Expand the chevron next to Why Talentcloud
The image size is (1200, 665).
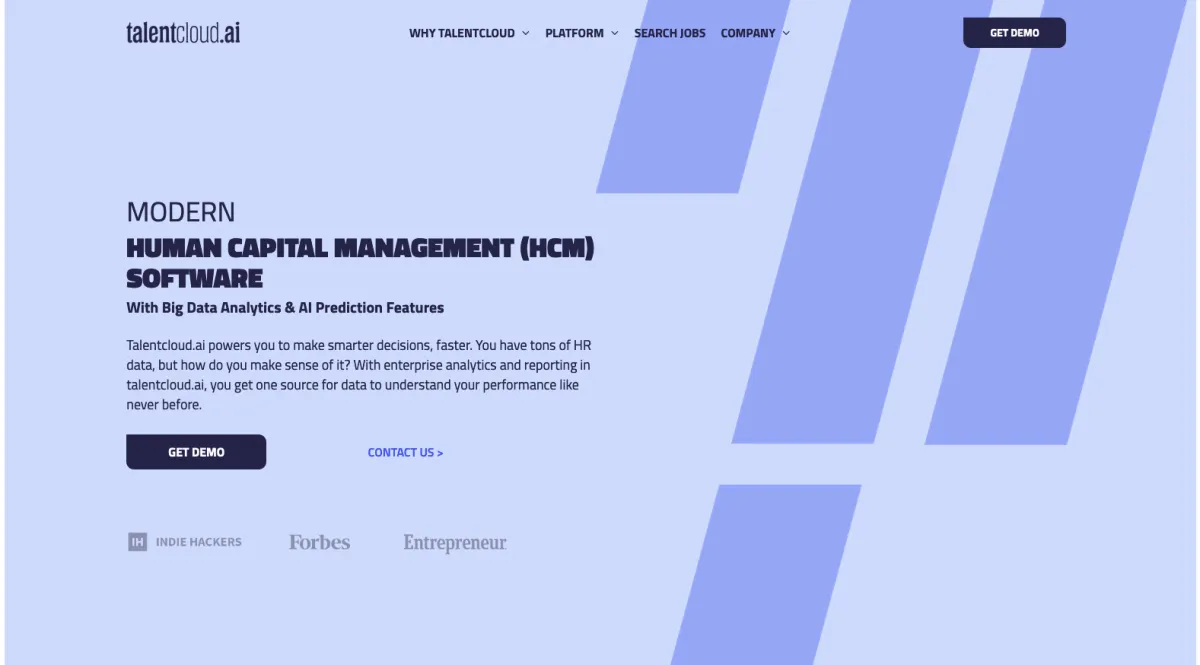pyautogui.click(x=525, y=33)
